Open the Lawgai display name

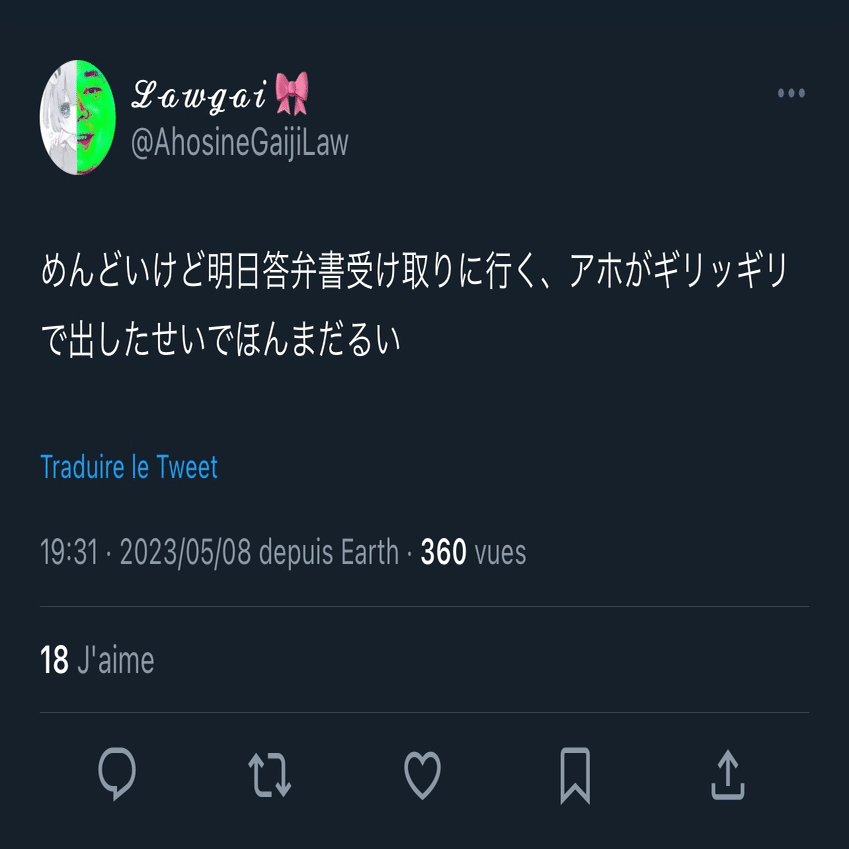pyautogui.click(x=199, y=95)
